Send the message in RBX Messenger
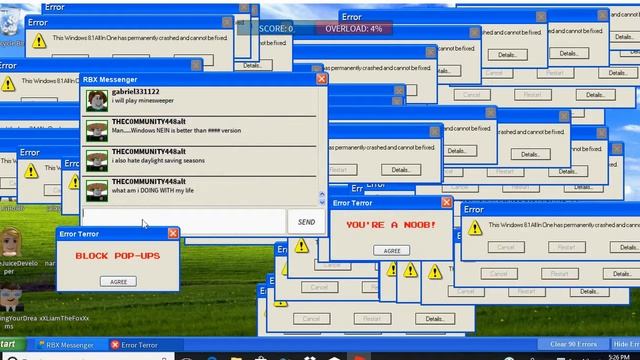The height and width of the screenshot is (360, 640). point(307,222)
